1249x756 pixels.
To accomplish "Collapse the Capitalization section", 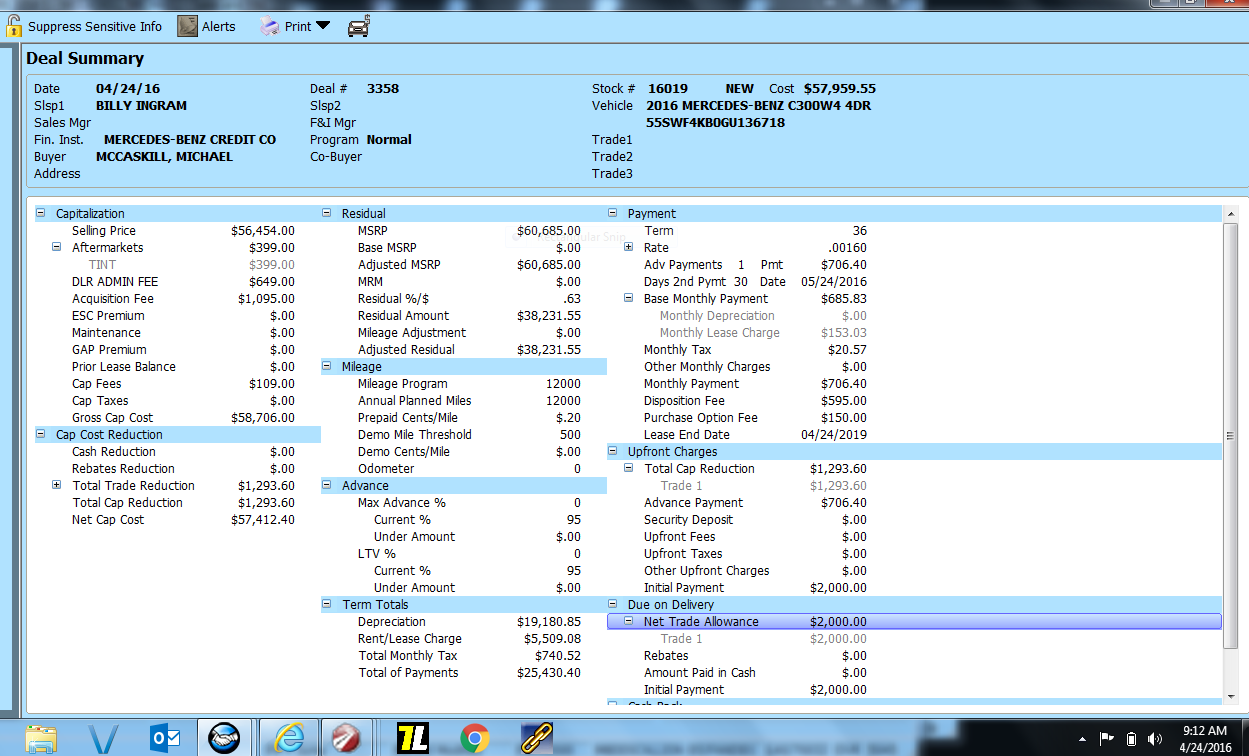I will point(41,213).
